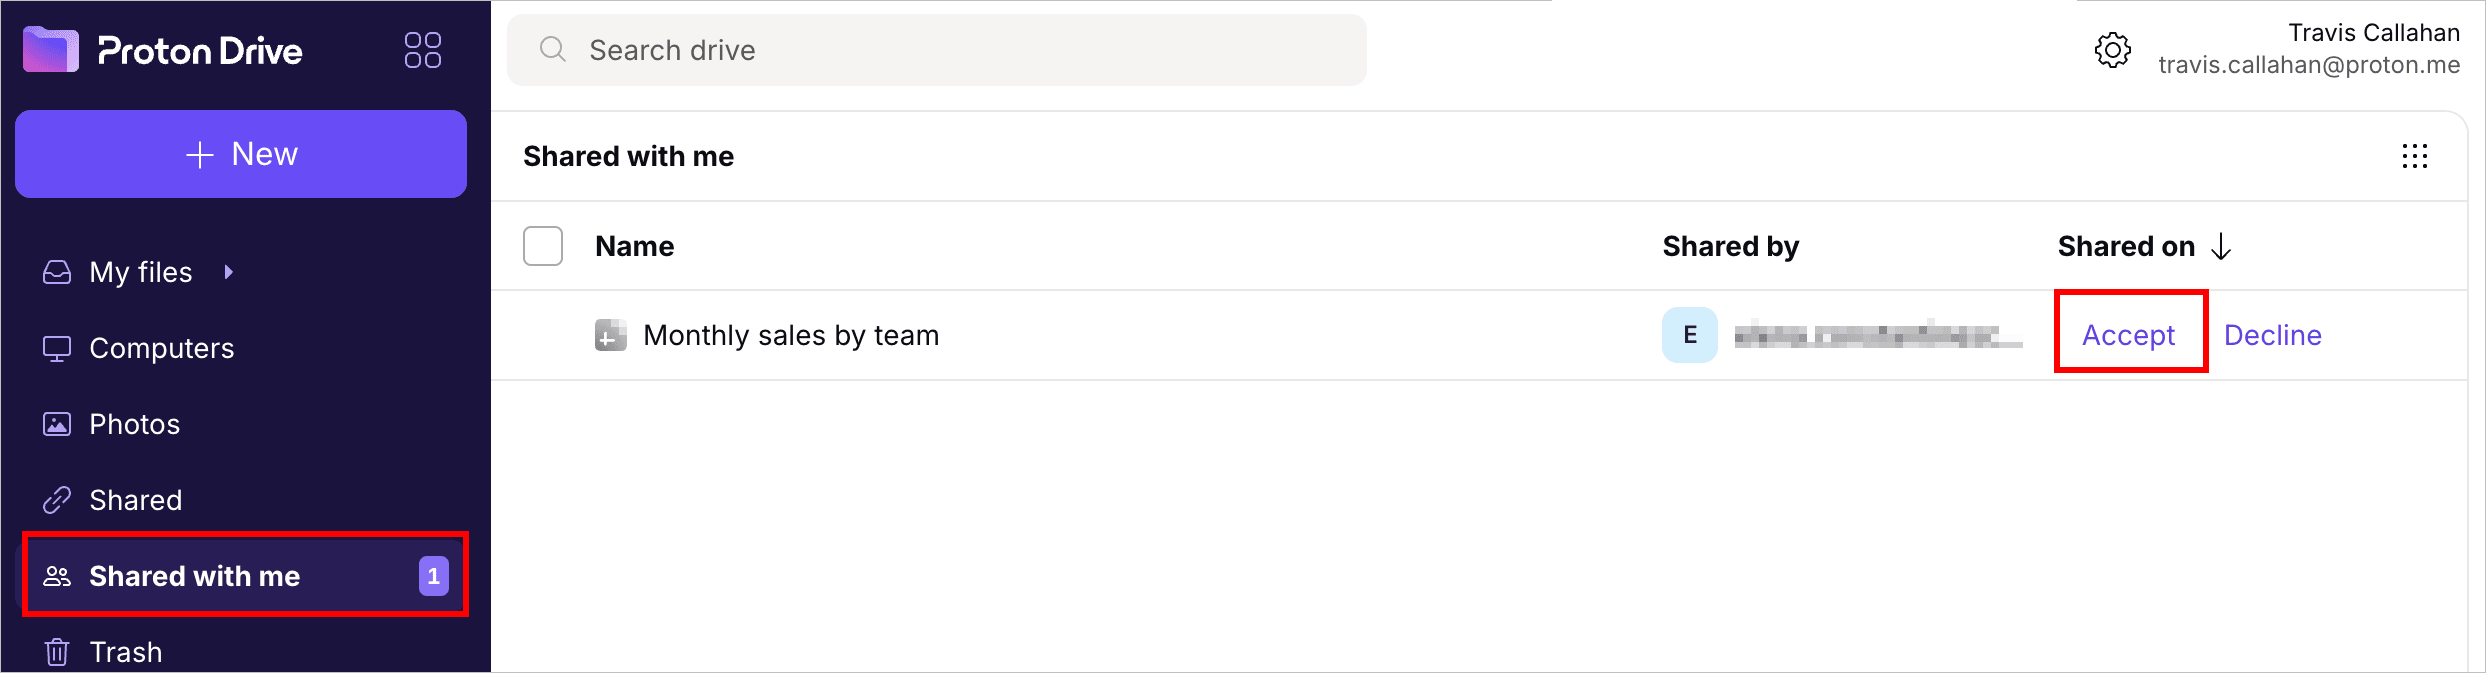Decline the shared file invitation
Image resolution: width=2486 pixels, height=673 pixels.
2272,335
